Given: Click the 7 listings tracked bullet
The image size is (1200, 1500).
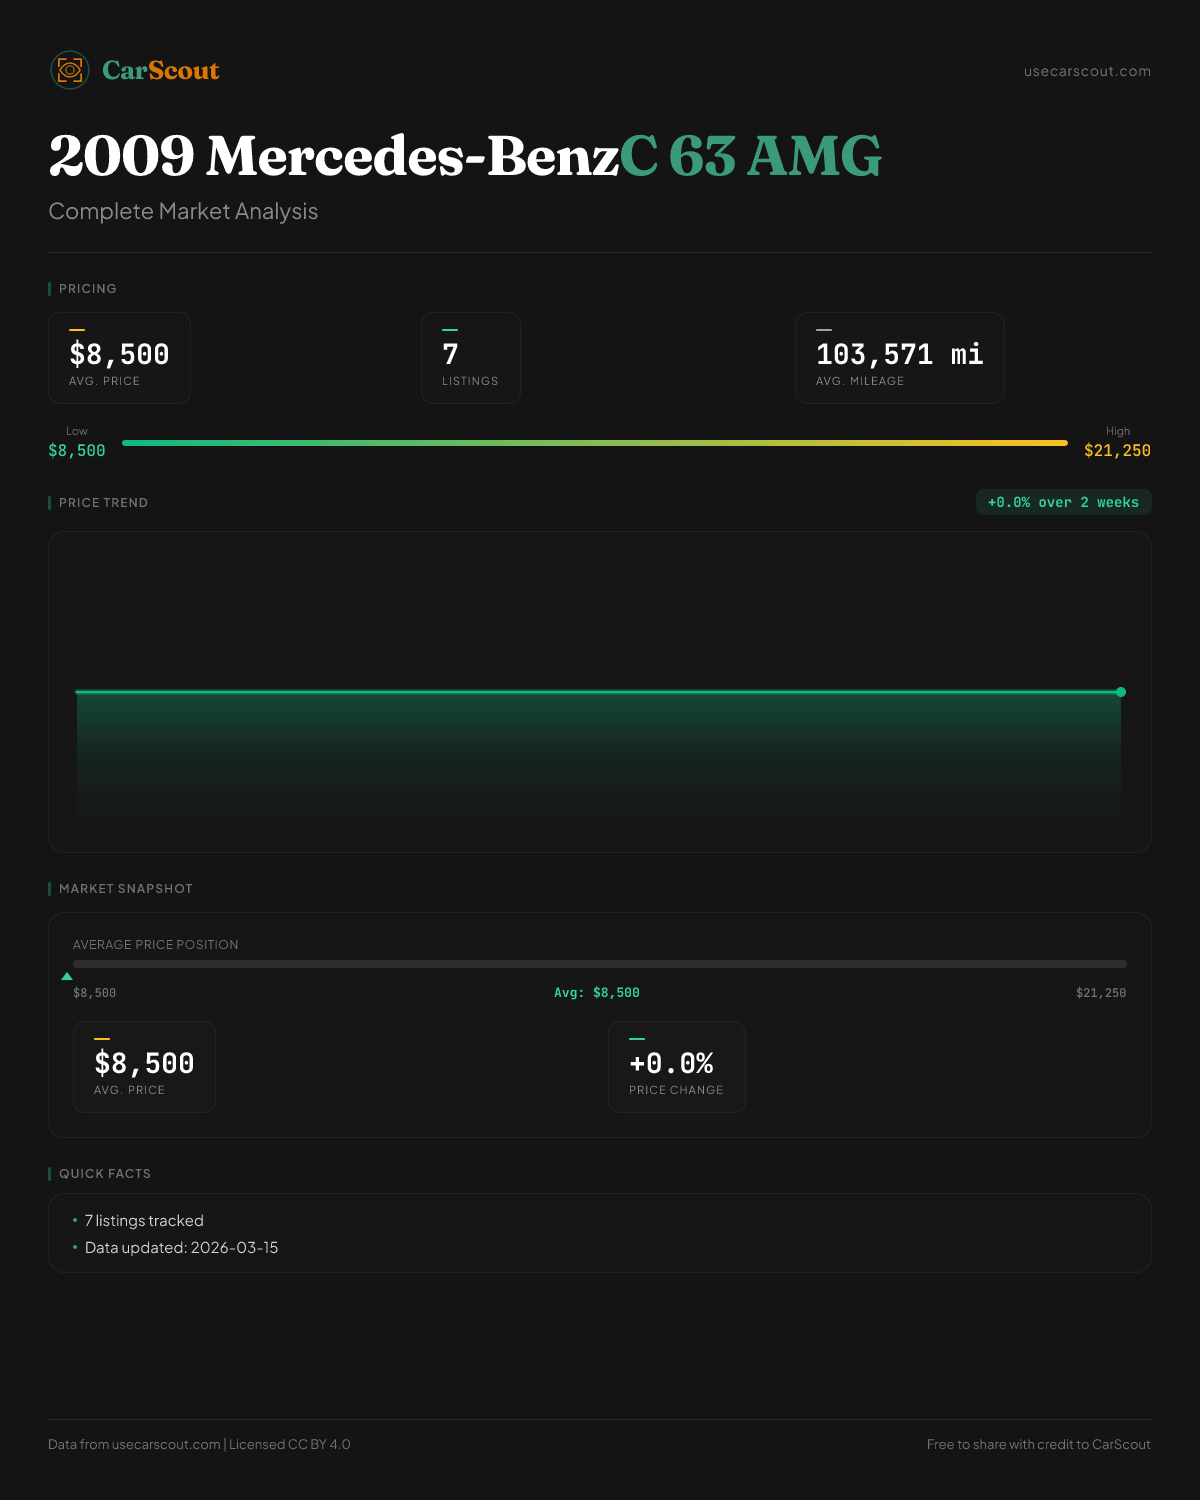Looking at the screenshot, I should tap(144, 1221).
